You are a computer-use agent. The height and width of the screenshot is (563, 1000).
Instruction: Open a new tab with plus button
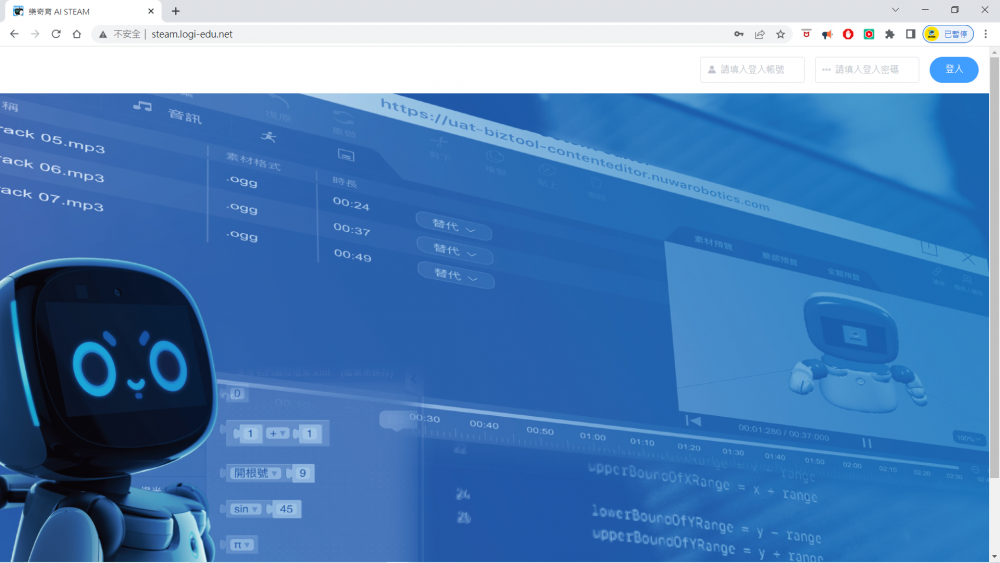click(x=176, y=11)
